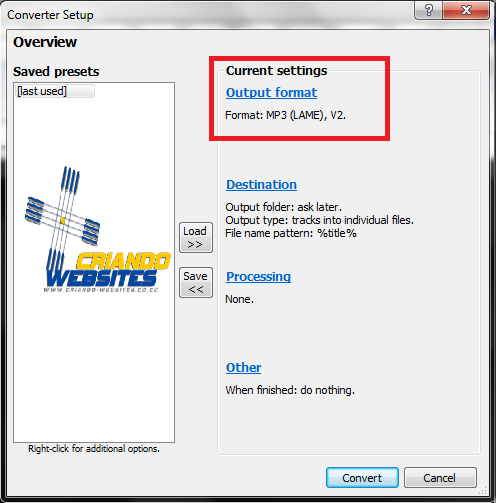This screenshot has width=496, height=503.
Task: Open the Output format settings link
Action: click(x=271, y=92)
